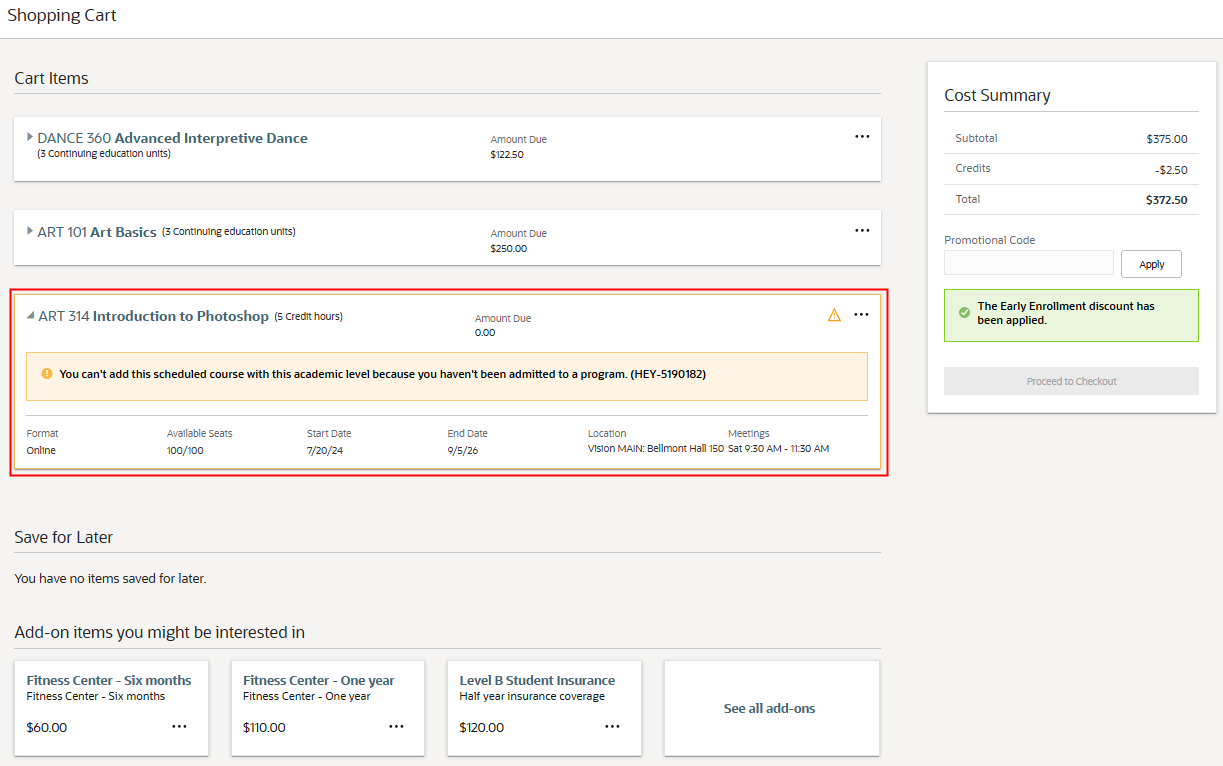Open See all add-ons link

tap(769, 708)
